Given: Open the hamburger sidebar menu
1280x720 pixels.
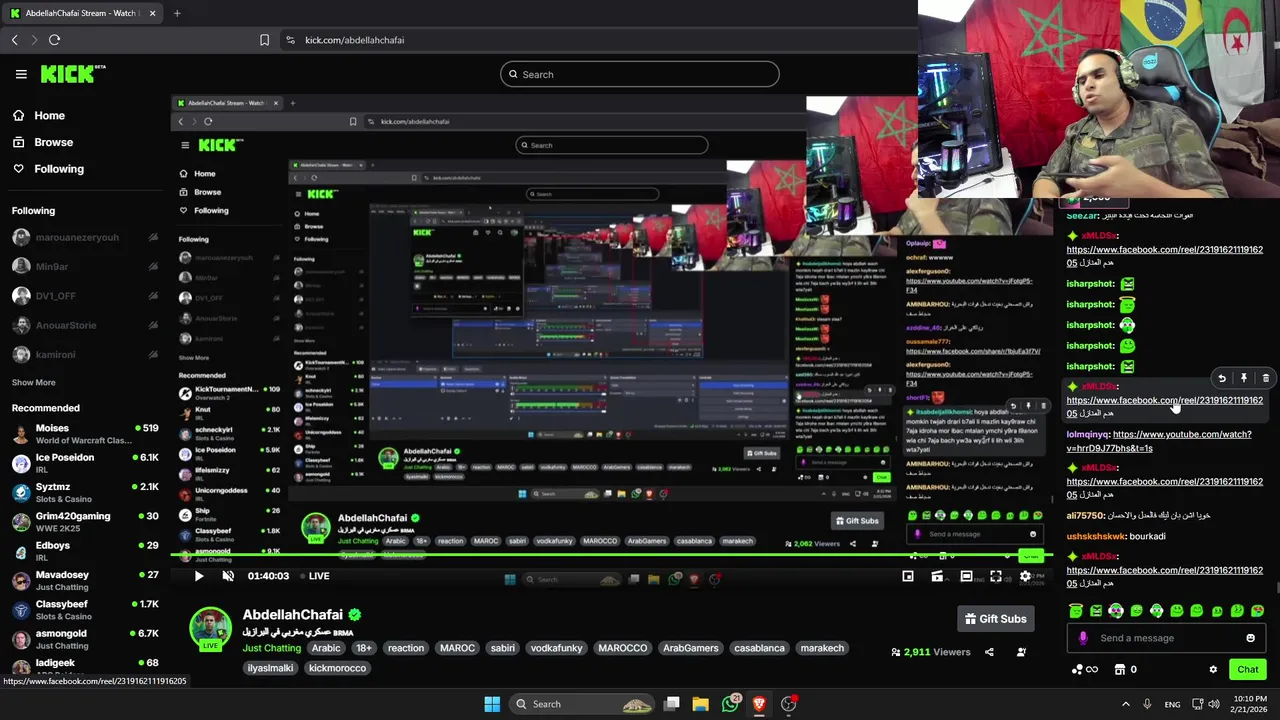Looking at the screenshot, I should [21, 74].
